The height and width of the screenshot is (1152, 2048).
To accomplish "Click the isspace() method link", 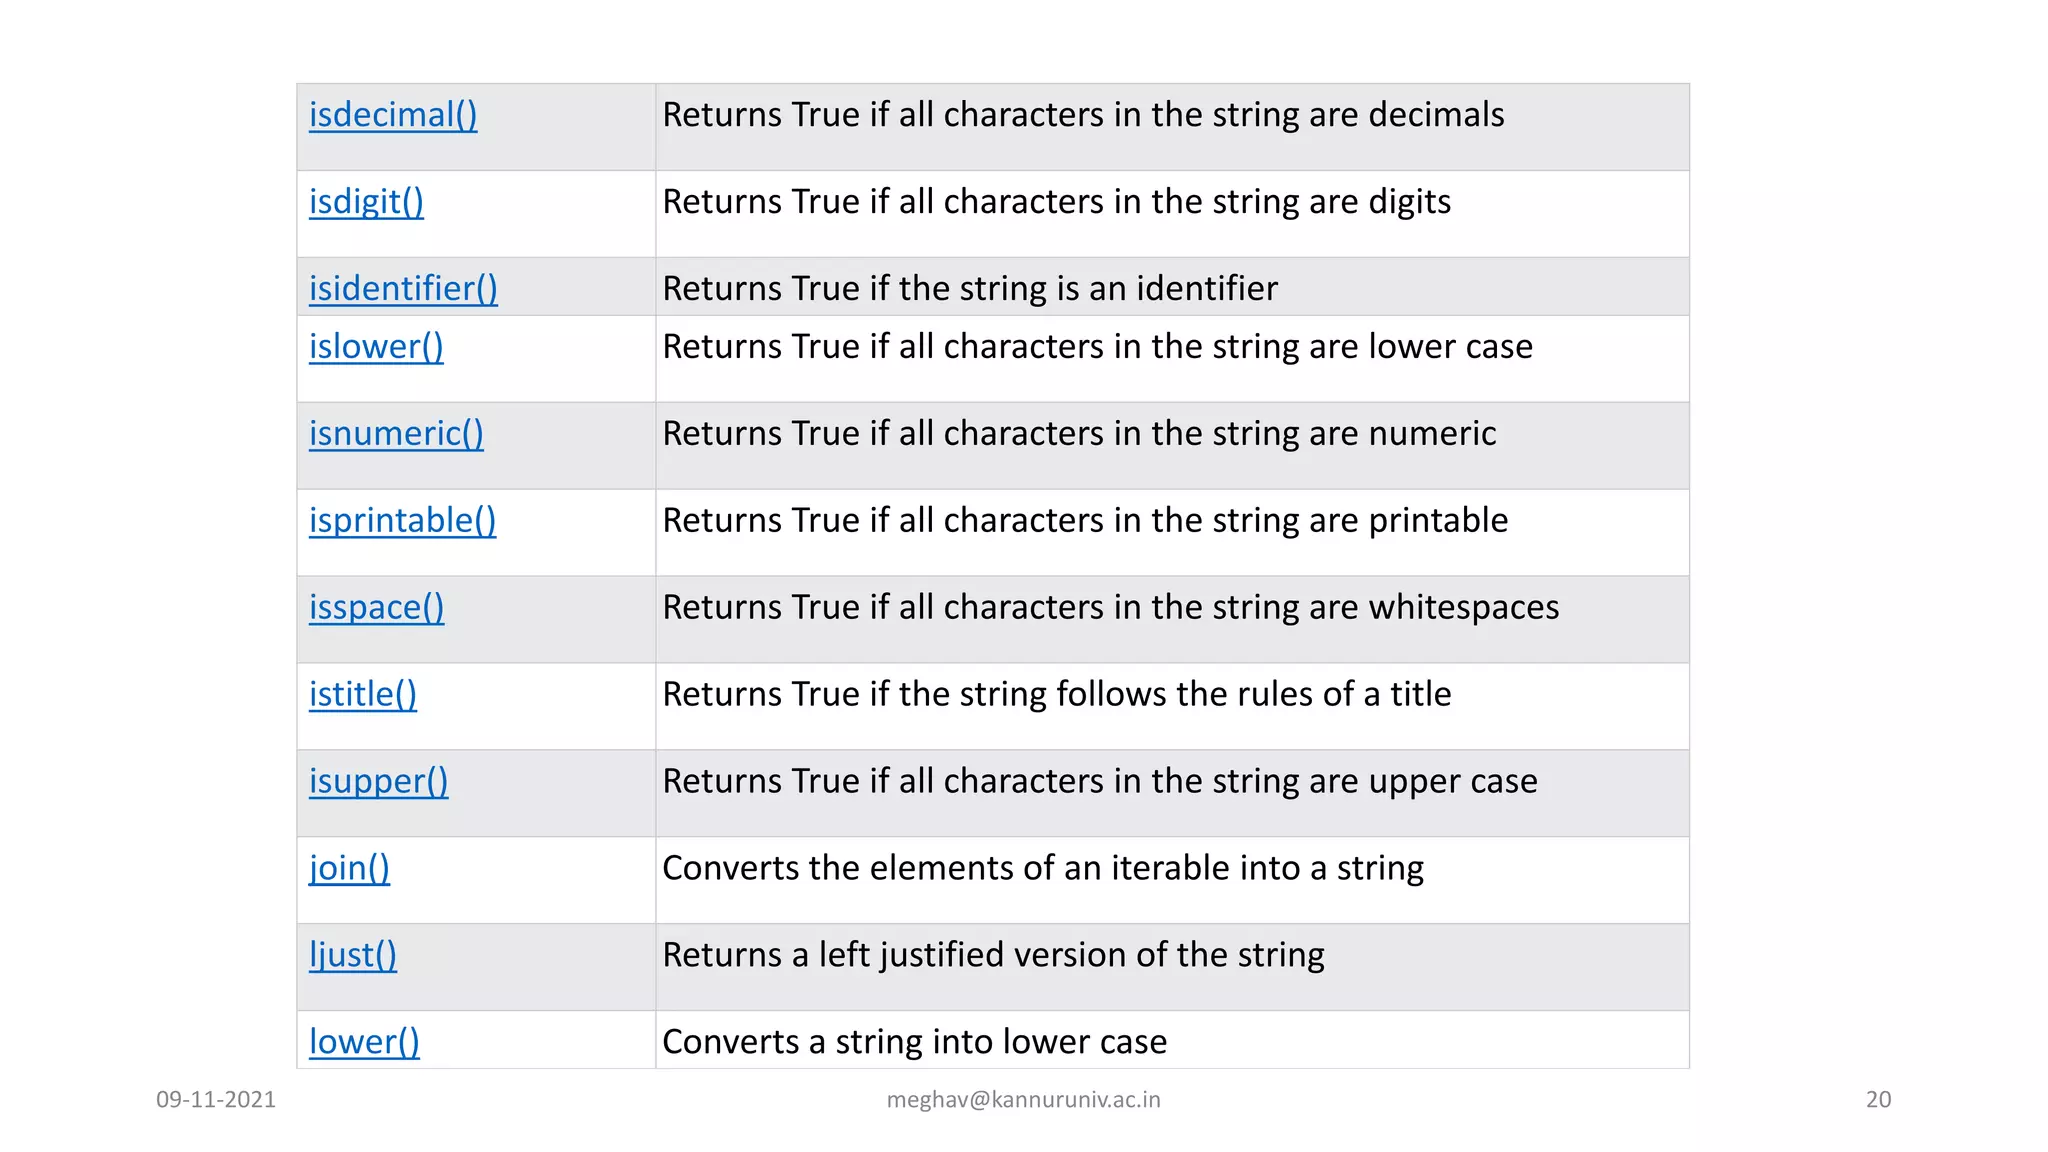I will tap(376, 609).
